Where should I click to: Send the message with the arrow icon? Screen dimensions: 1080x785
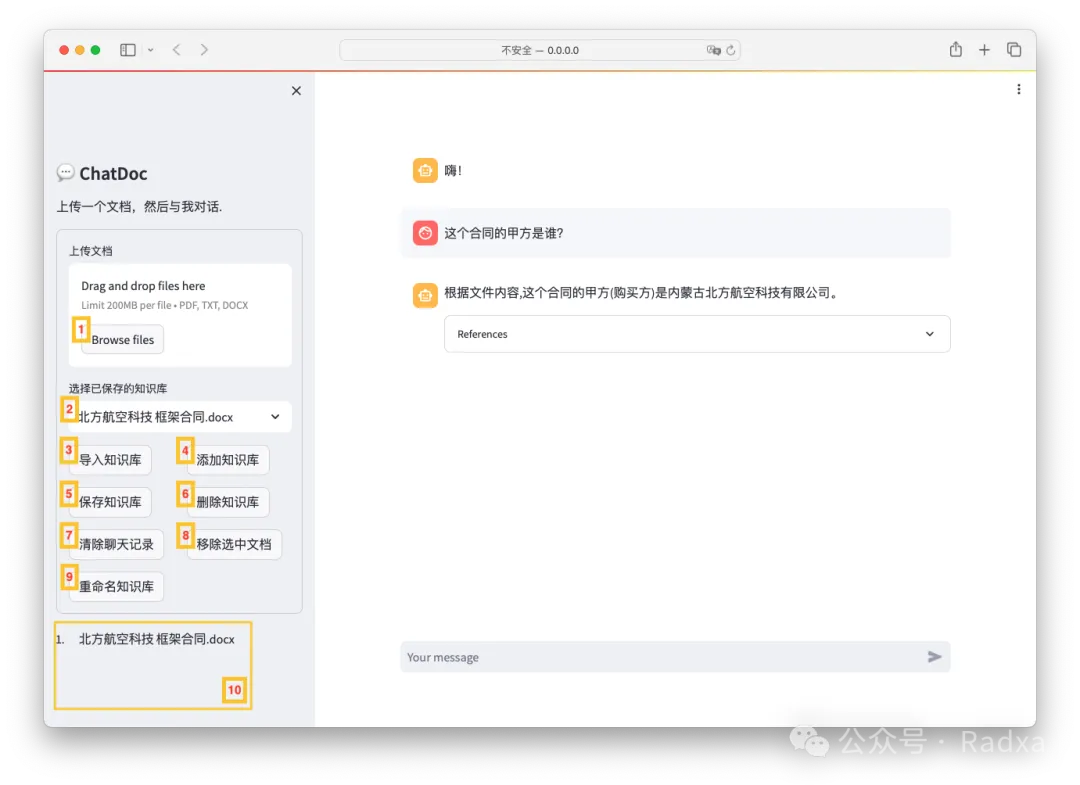click(934, 657)
